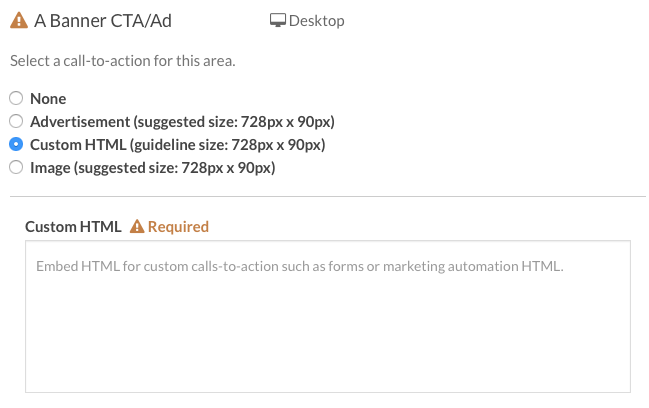649x408 pixels.
Task: Click the Advertisement suggested size label text
Action: [183, 122]
